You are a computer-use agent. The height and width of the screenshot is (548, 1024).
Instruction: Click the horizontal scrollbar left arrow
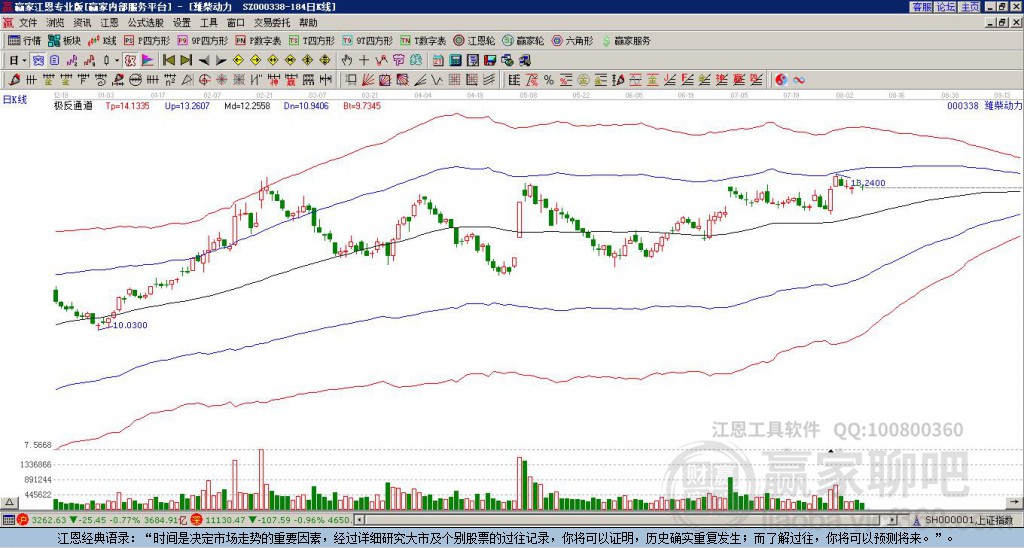coord(359,520)
